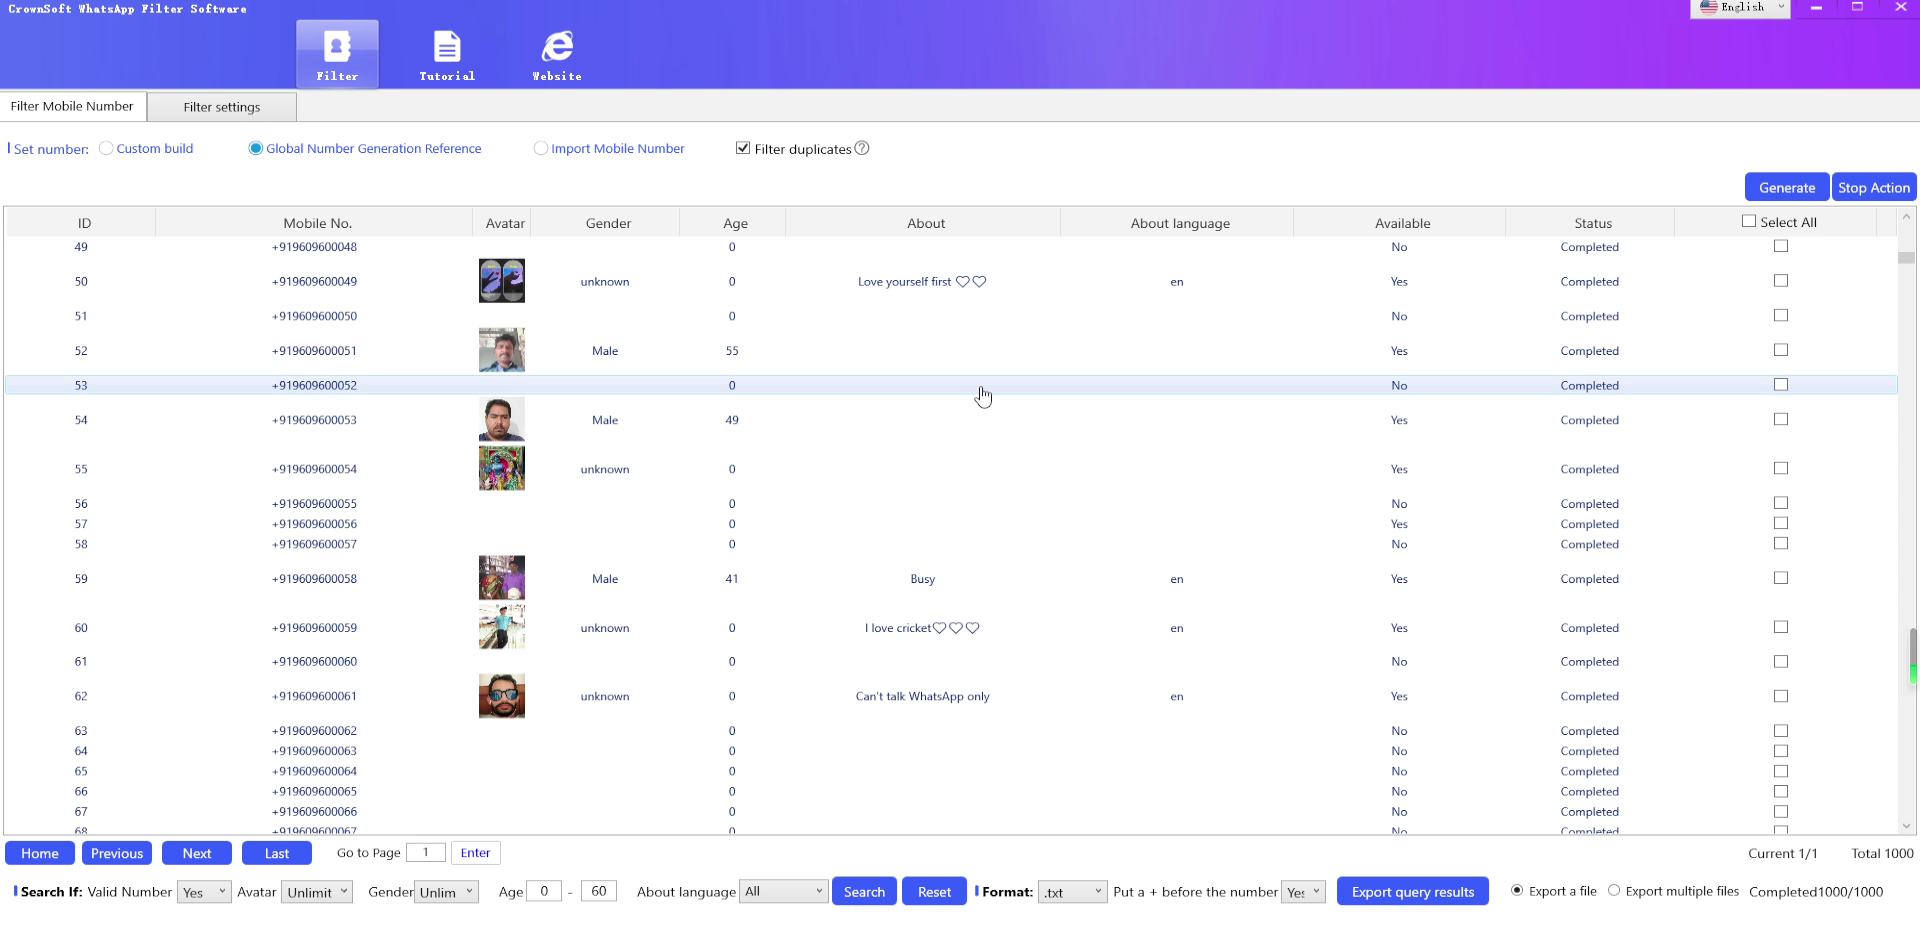Image resolution: width=1920 pixels, height=931 pixels.
Task: Open the Website browser icon
Action: coord(557,54)
